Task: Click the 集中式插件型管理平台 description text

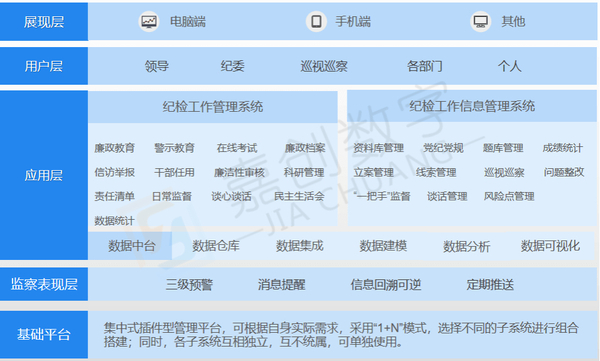Action: pyautogui.click(x=341, y=335)
